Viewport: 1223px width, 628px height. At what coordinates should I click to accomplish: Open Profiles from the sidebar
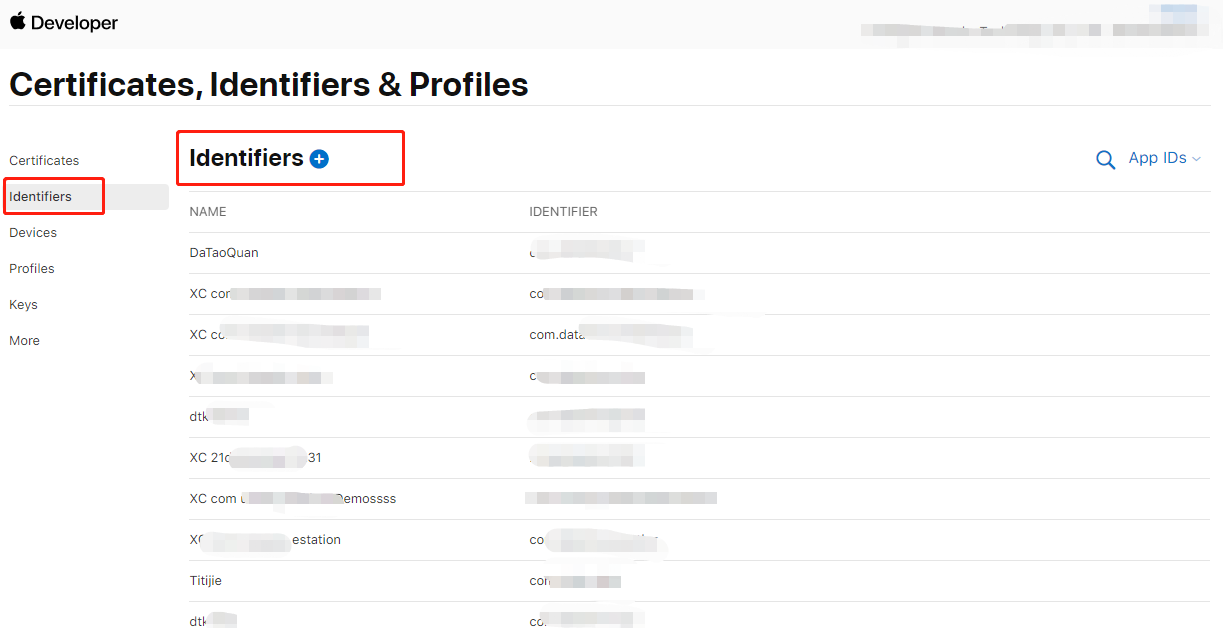coord(32,268)
